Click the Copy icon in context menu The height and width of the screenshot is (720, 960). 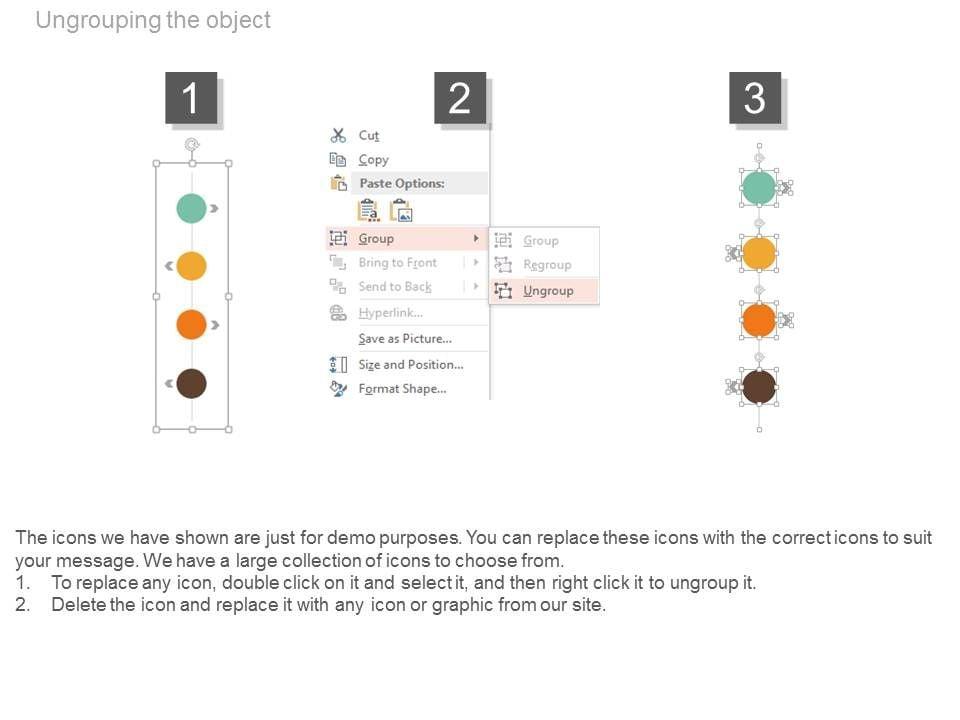[x=338, y=160]
